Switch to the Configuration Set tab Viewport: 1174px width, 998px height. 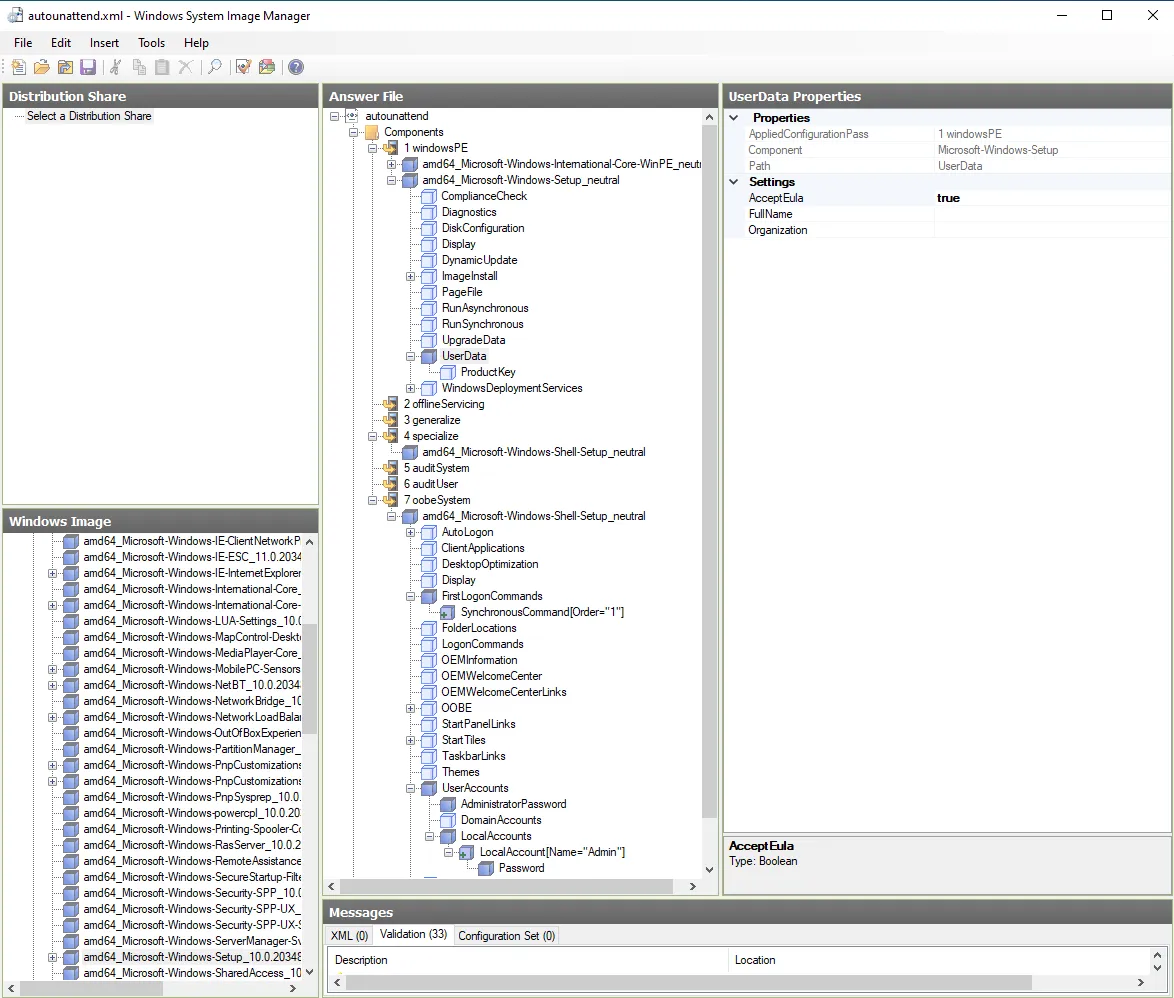click(506, 935)
